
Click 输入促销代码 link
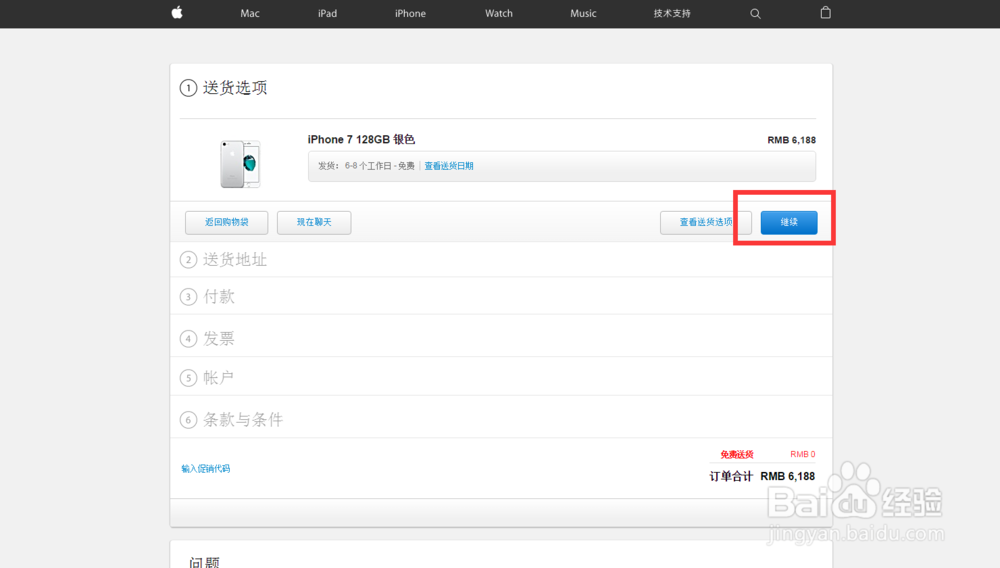click(x=205, y=469)
